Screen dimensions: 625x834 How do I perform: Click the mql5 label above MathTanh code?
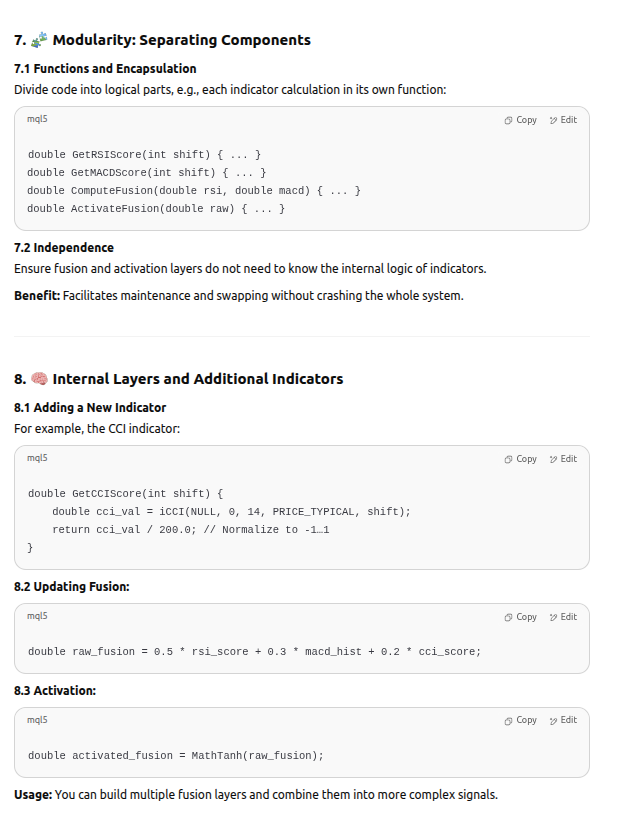[37, 720]
